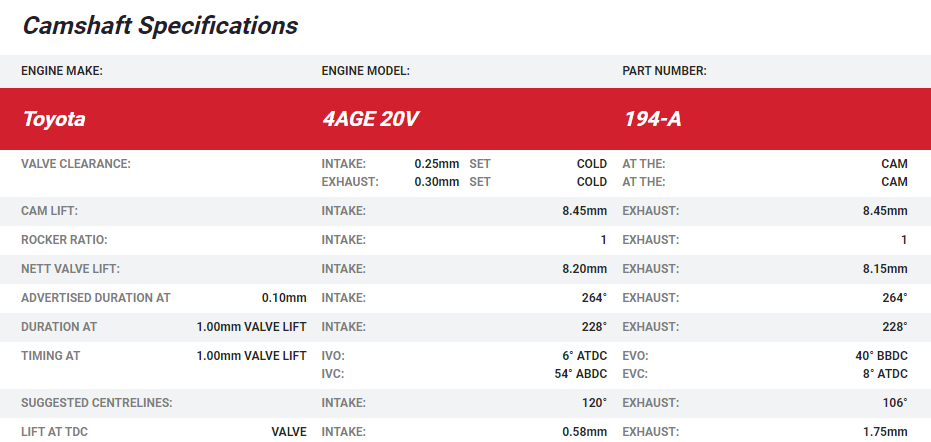Select the 106° exhaust centreline value

click(895, 403)
